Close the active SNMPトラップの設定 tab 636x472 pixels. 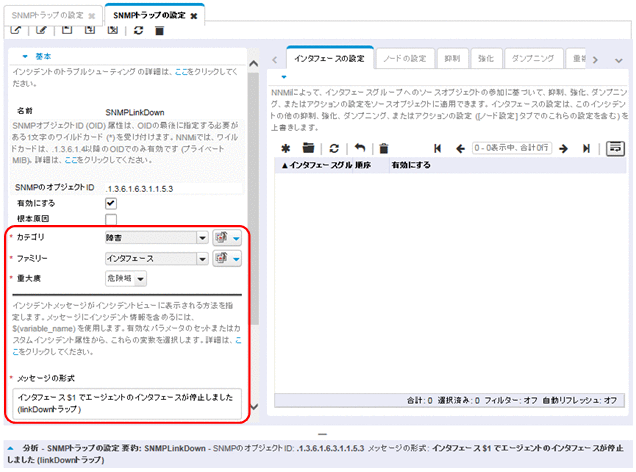pos(194,16)
